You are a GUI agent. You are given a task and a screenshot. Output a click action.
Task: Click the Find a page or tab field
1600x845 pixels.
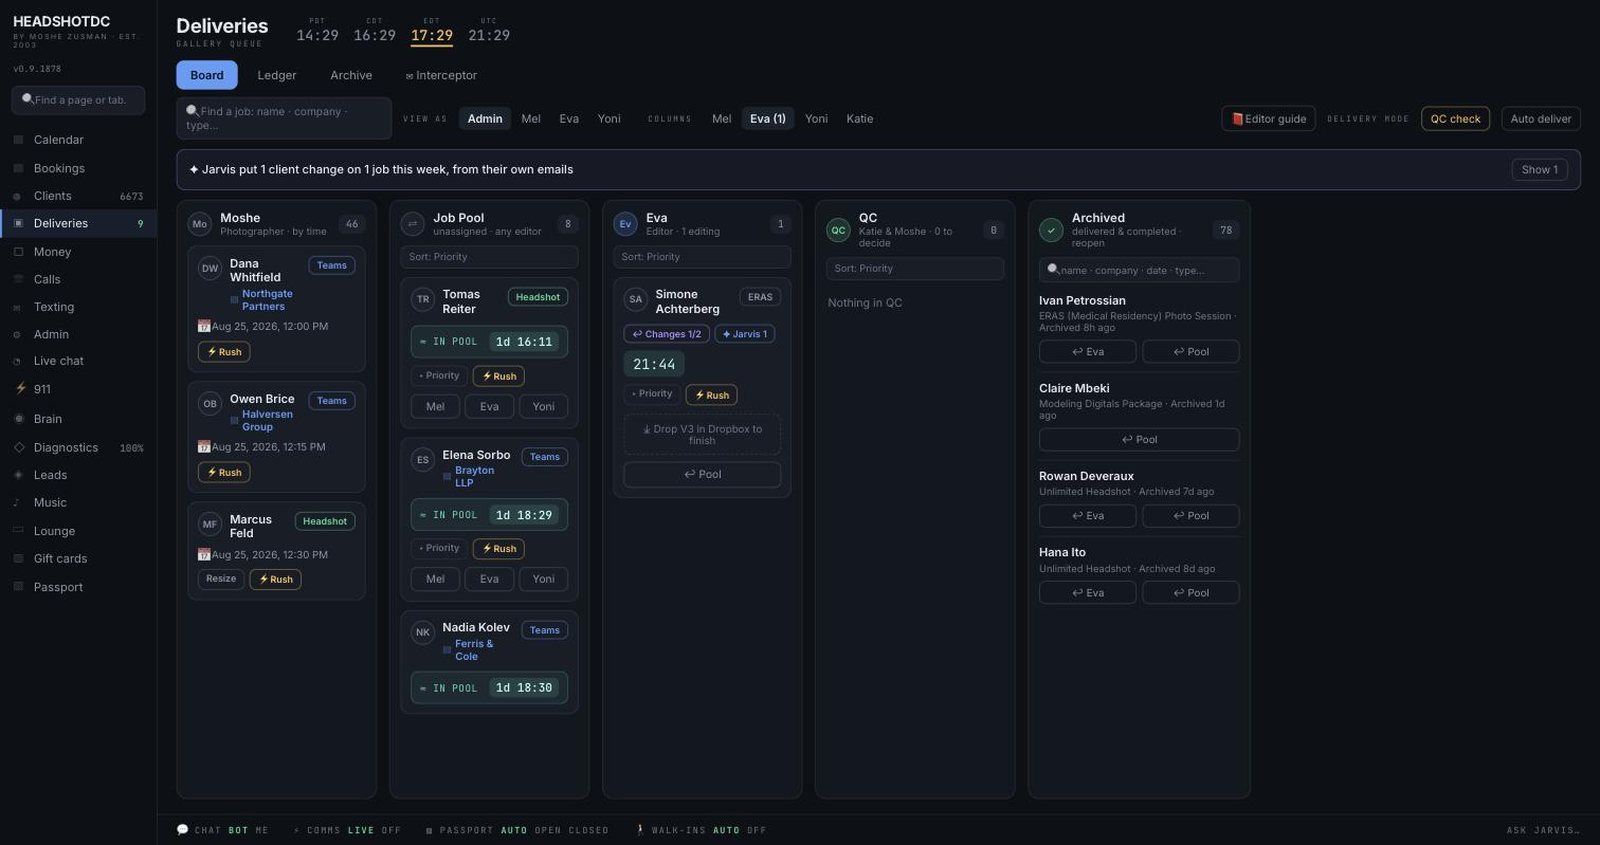point(78,100)
